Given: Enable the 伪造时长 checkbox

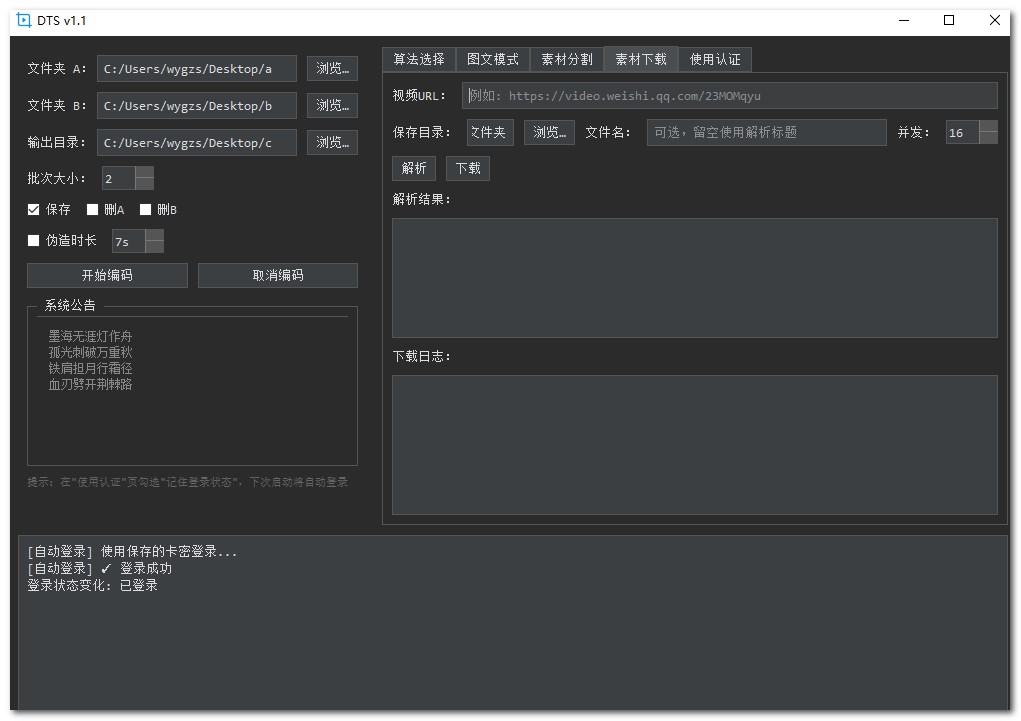Looking at the screenshot, I should [x=34, y=240].
